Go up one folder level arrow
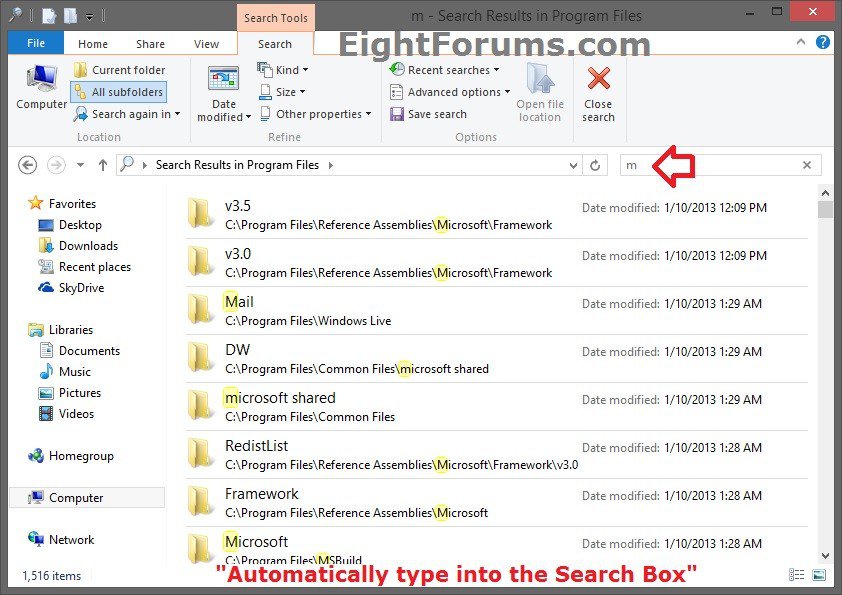Image resolution: width=842 pixels, height=595 pixels. pyautogui.click(x=102, y=165)
